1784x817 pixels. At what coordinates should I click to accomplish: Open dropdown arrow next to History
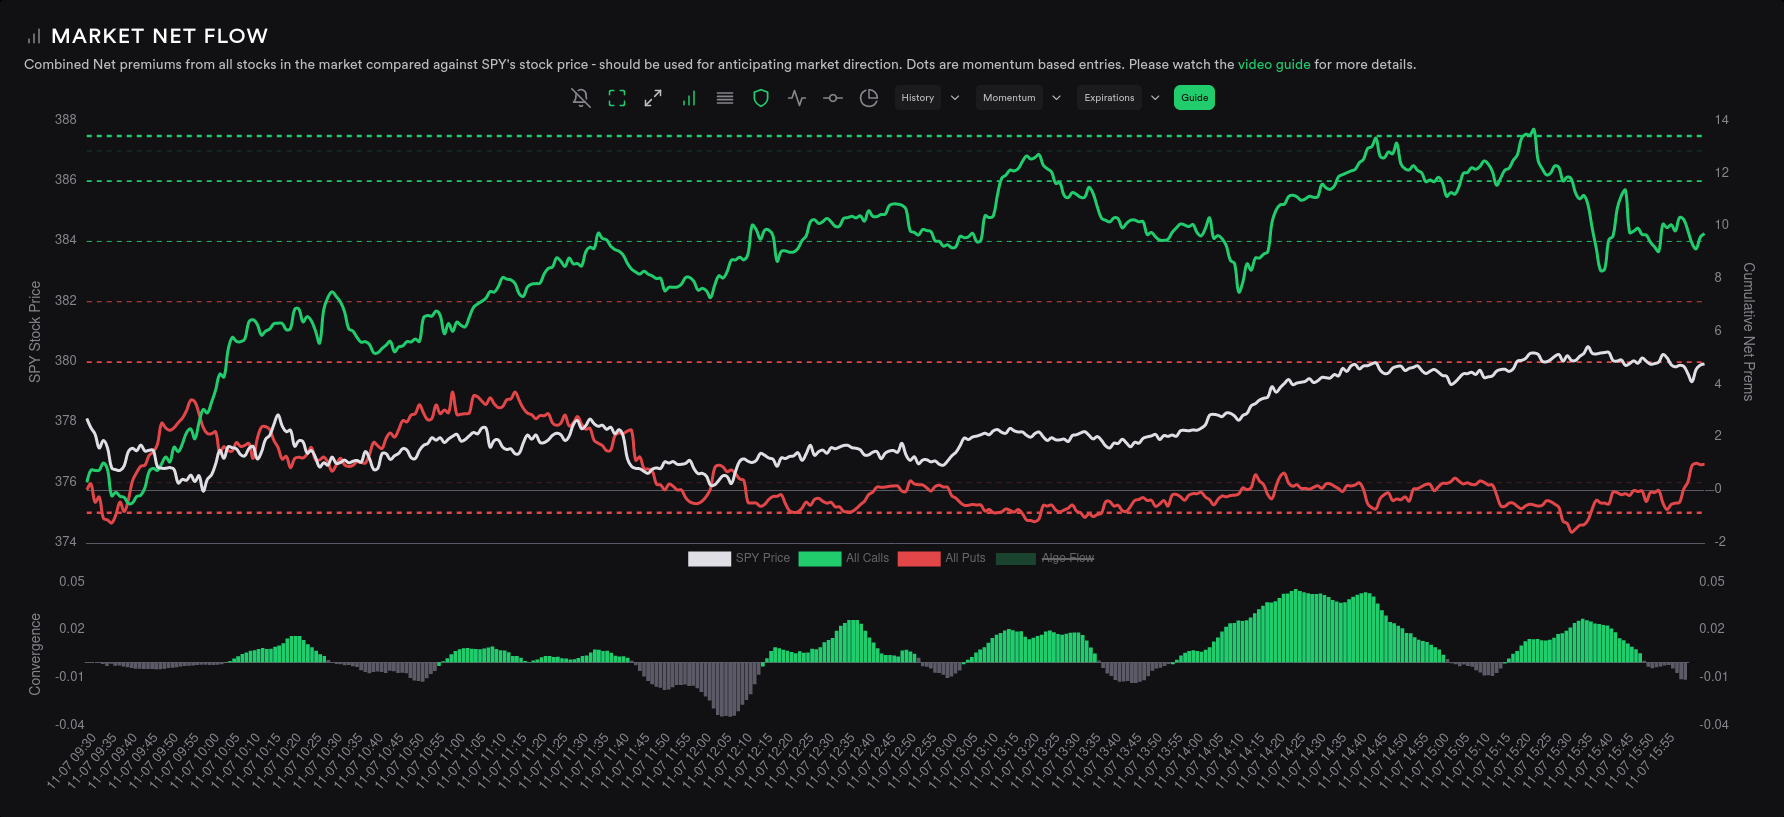tap(955, 98)
